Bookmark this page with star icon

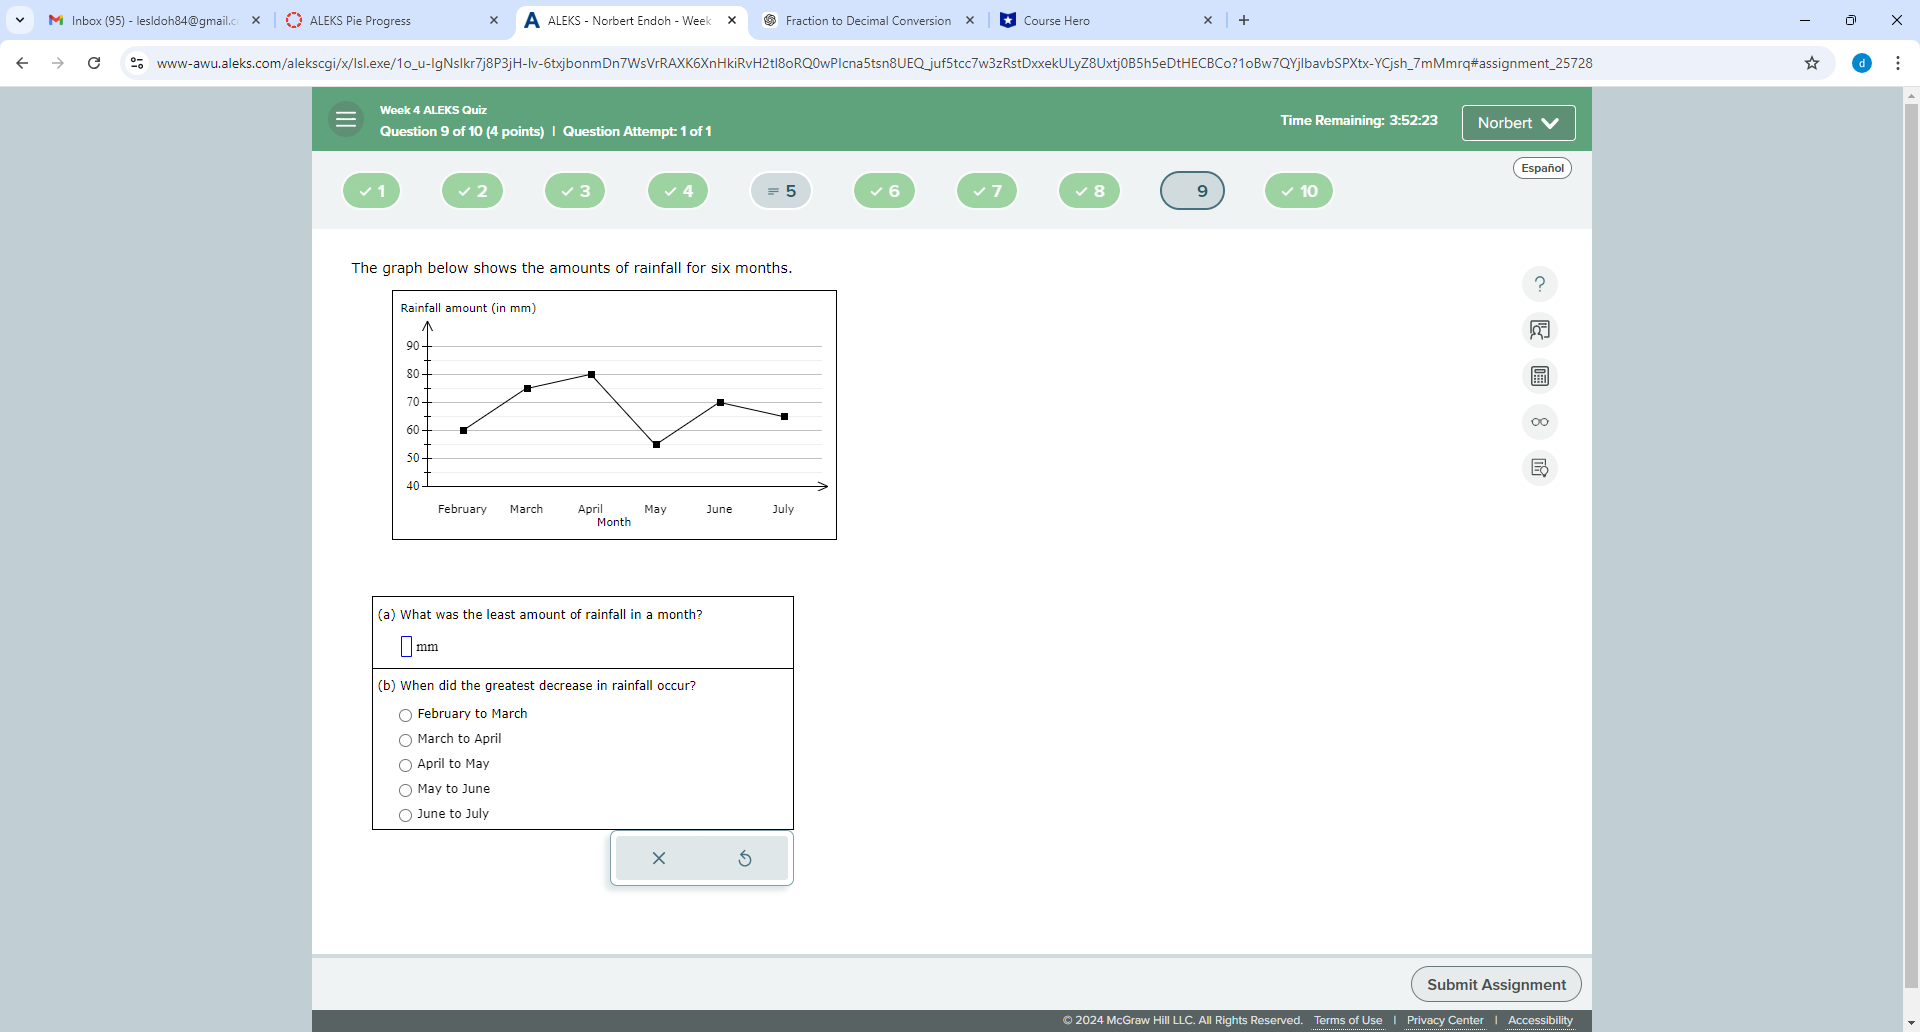1812,63
